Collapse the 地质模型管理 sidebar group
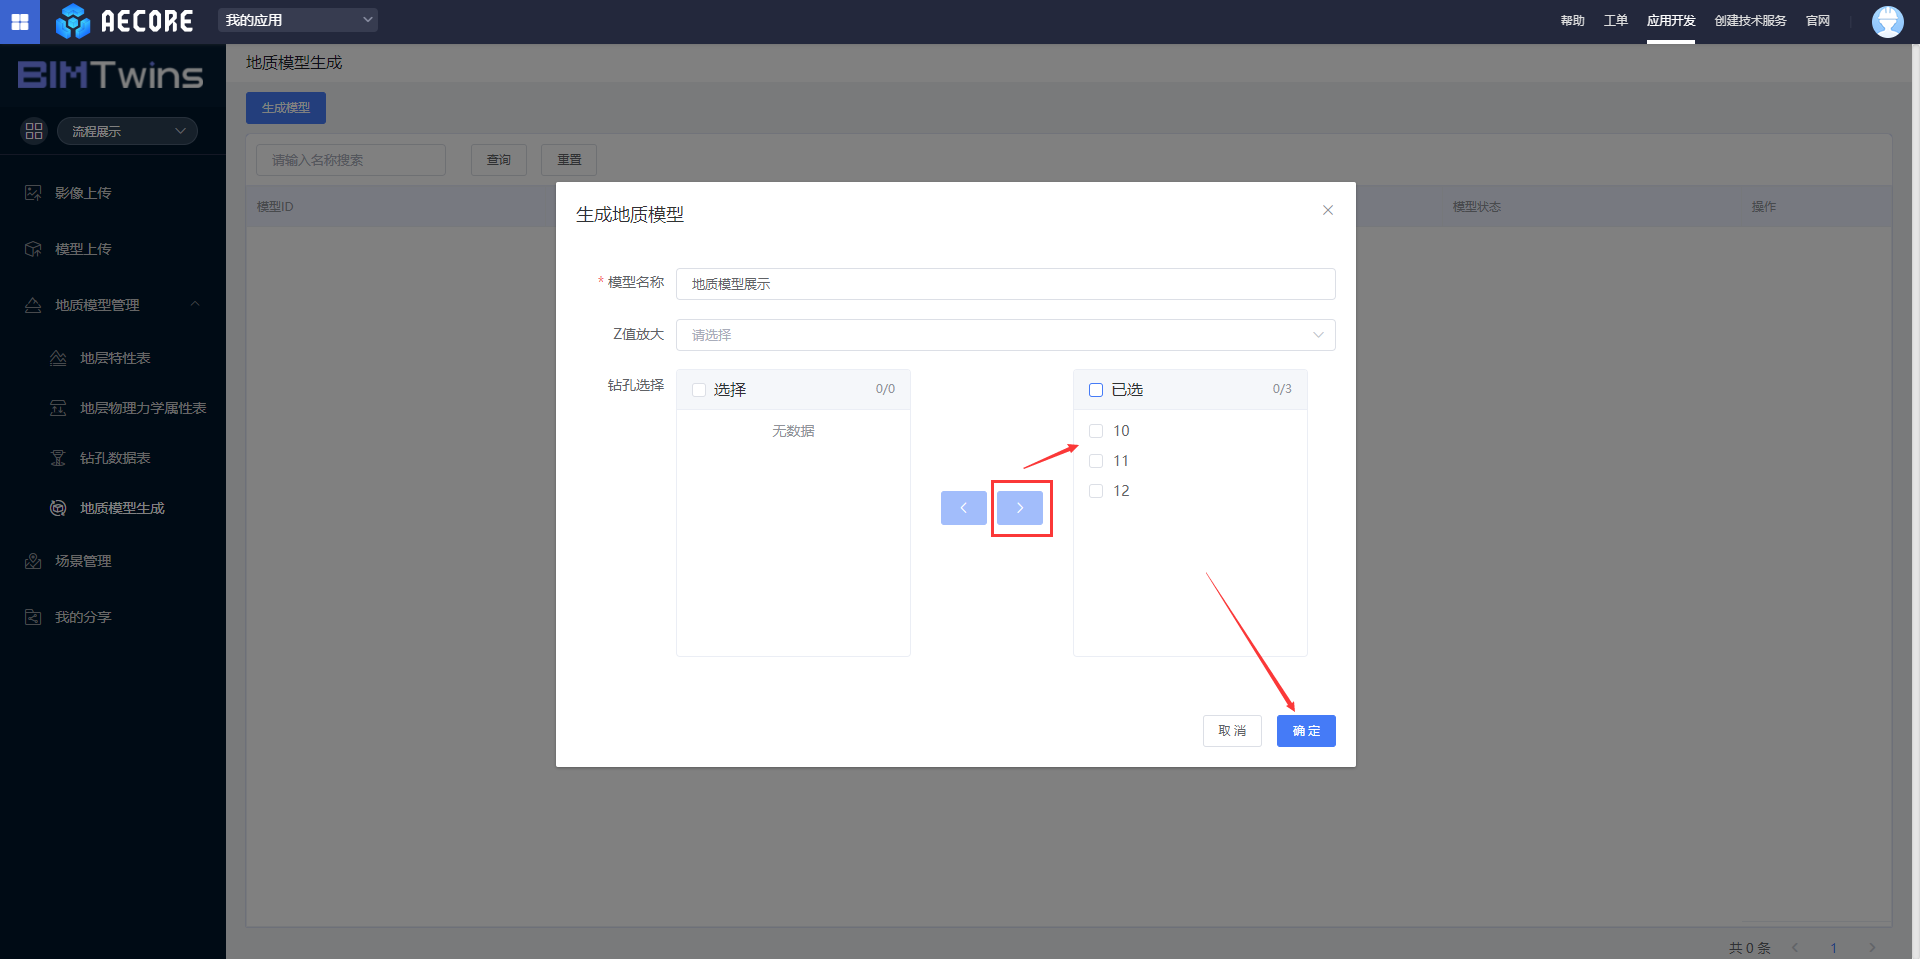 195,305
